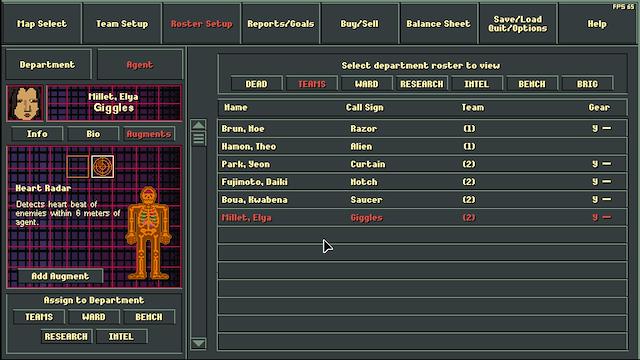The height and width of the screenshot is (360, 640).
Task: Click the gear icon for Brun, Noe
Action: (602, 129)
